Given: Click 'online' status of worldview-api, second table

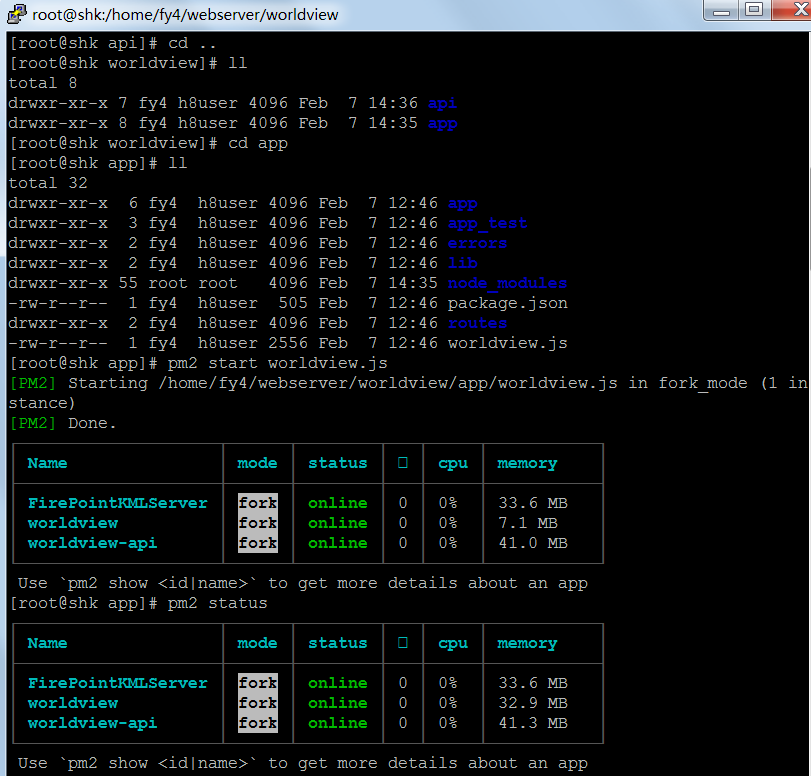Looking at the screenshot, I should [x=338, y=723].
